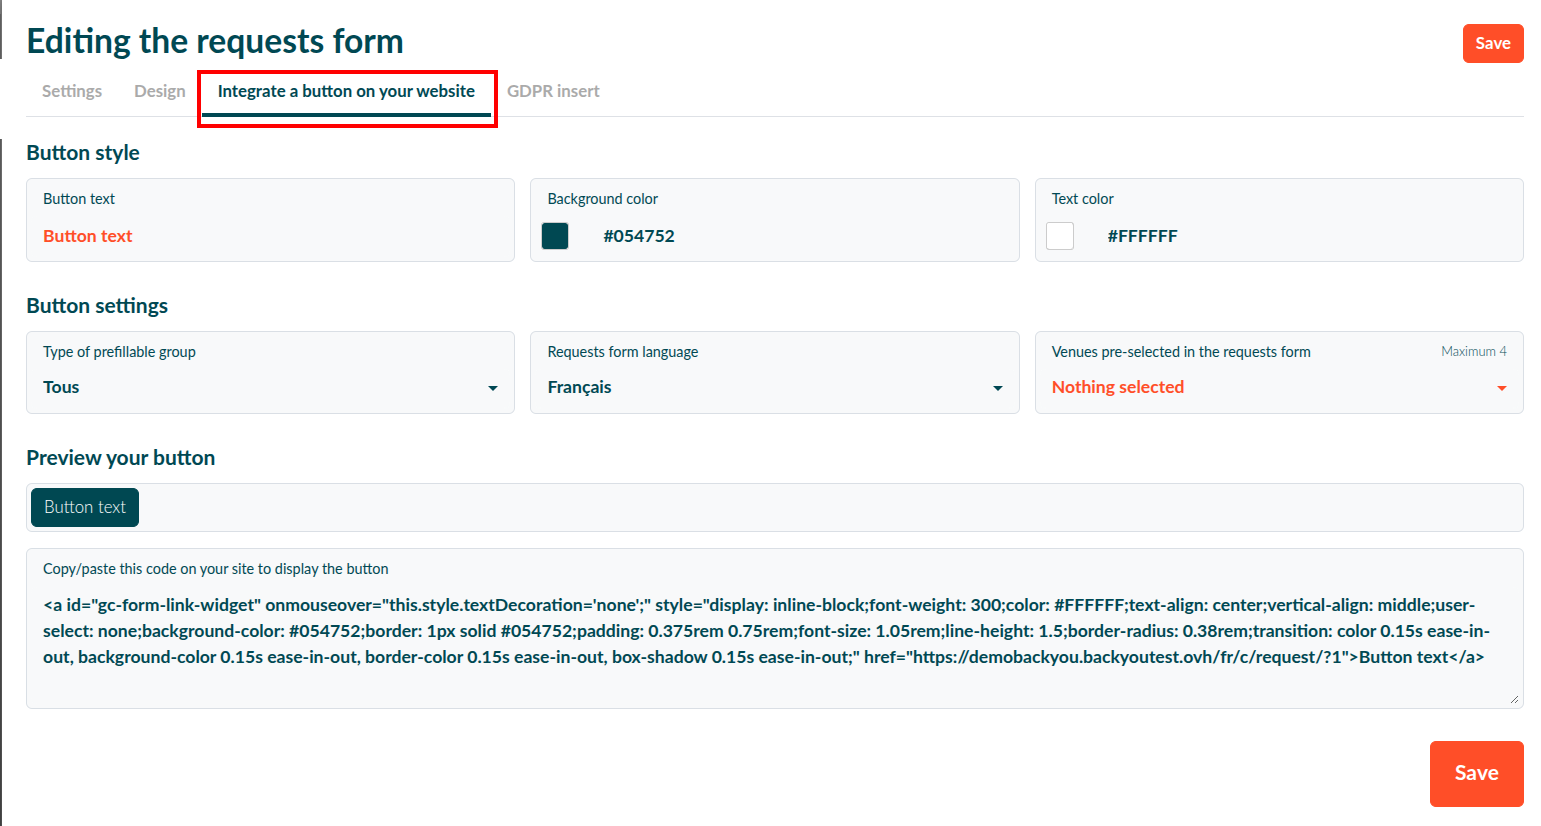Screen dimensions: 1541x826
Task: Select Integrate a button on your website tab
Action: click(x=346, y=91)
